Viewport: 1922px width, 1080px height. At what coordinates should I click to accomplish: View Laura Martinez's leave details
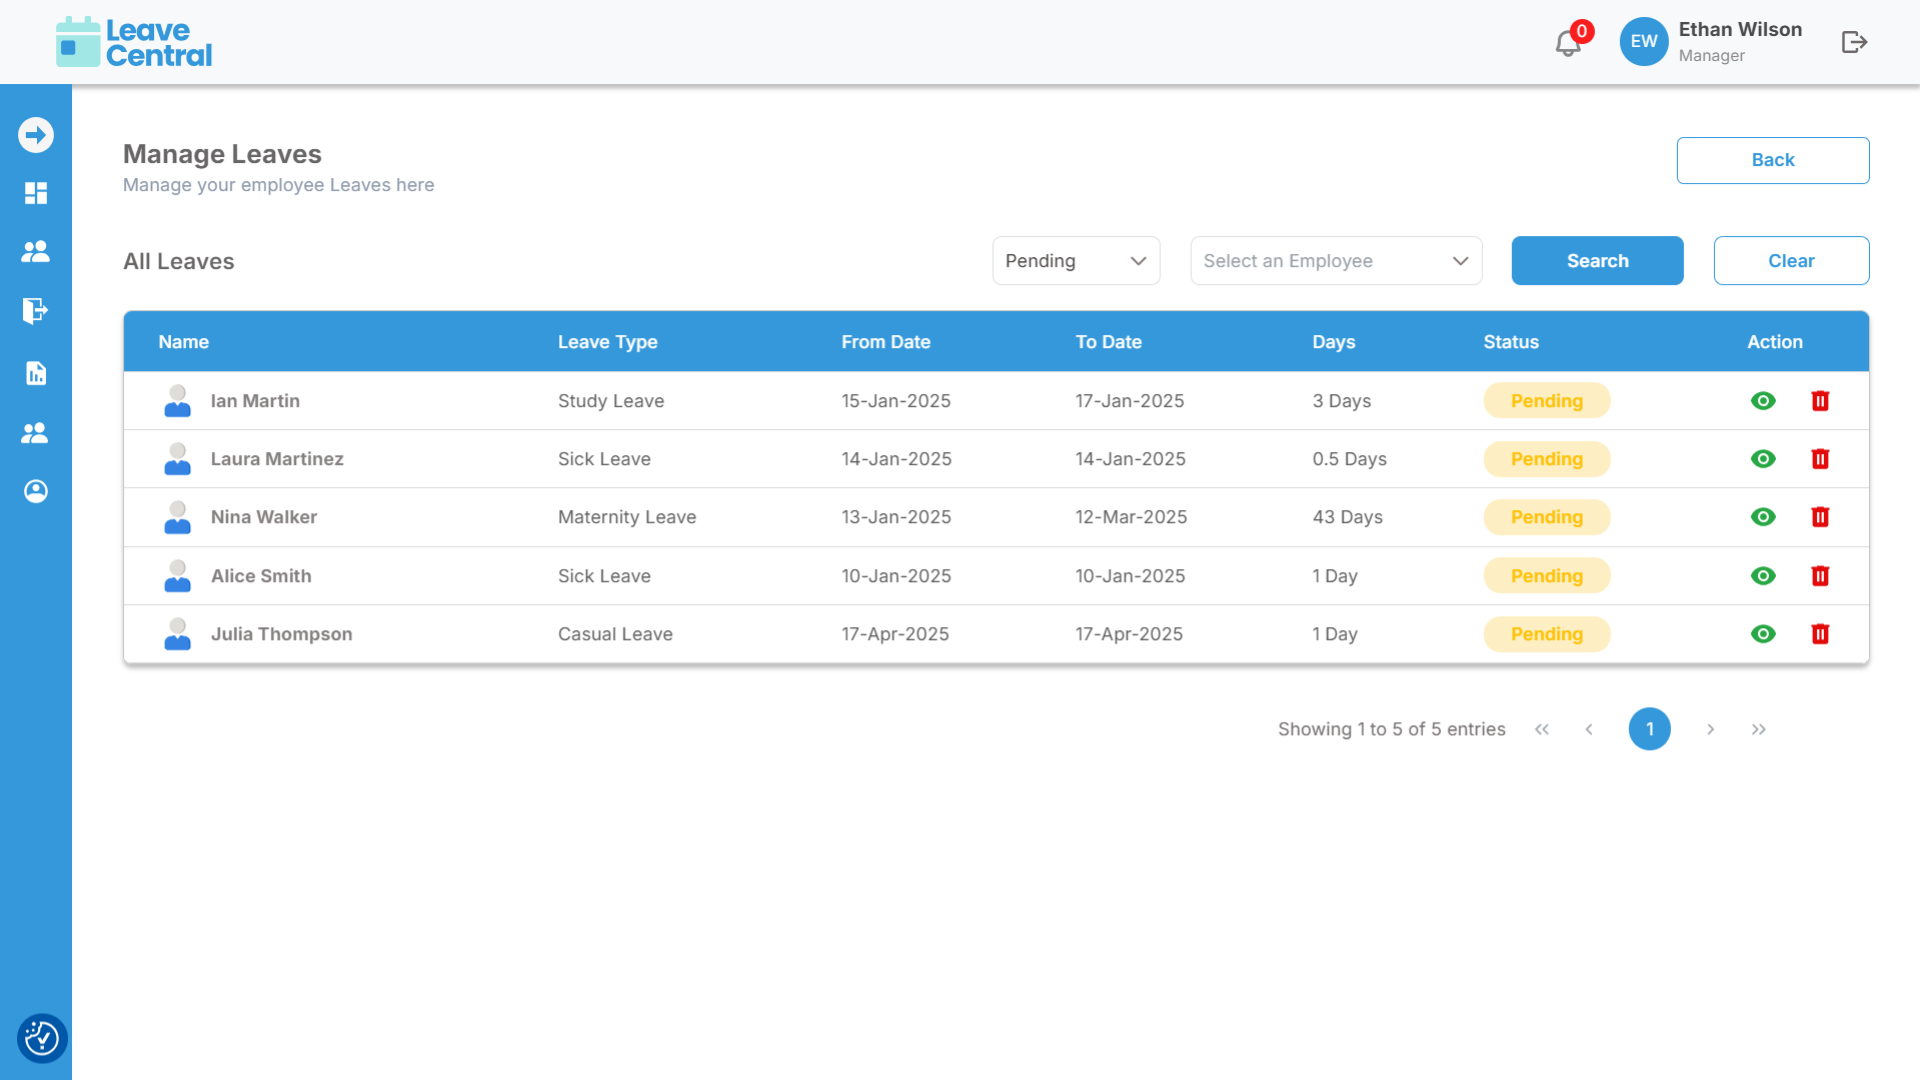click(x=1763, y=459)
